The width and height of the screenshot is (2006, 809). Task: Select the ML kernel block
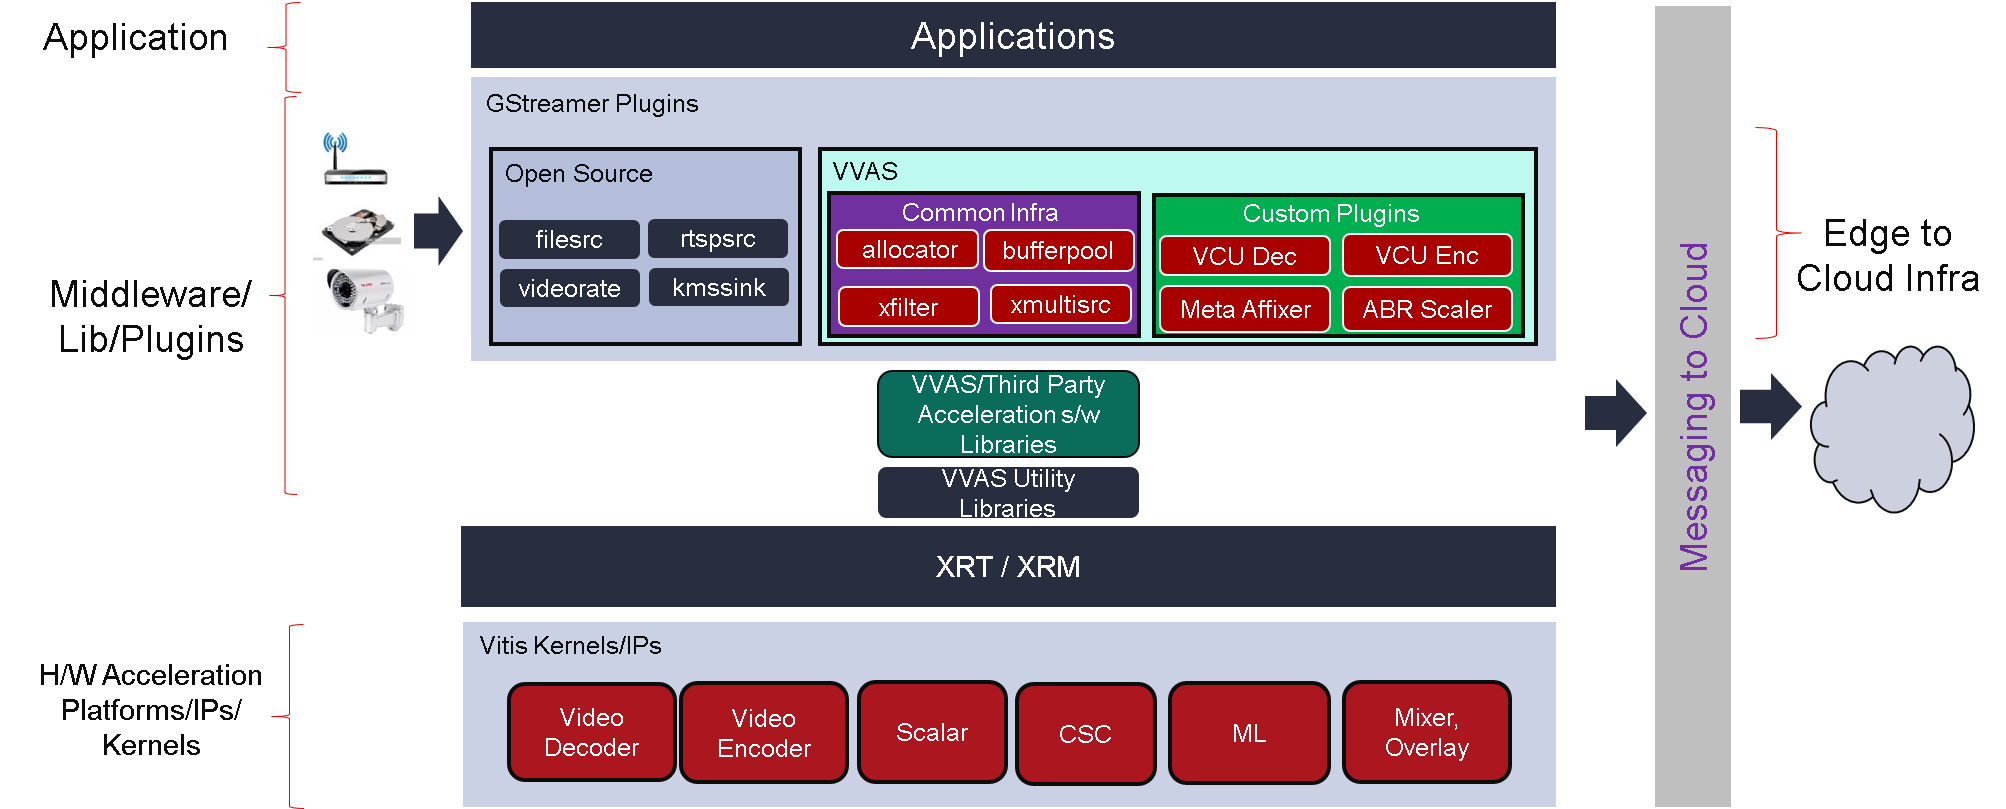pos(1249,733)
